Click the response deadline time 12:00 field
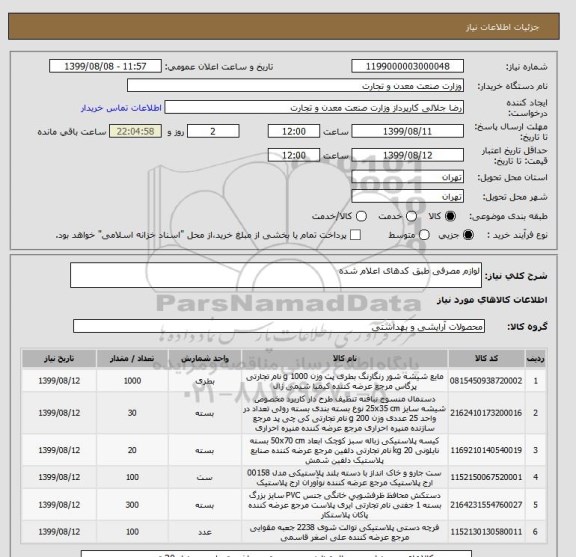Screen dimensions: 576x557 pyautogui.click(x=294, y=131)
